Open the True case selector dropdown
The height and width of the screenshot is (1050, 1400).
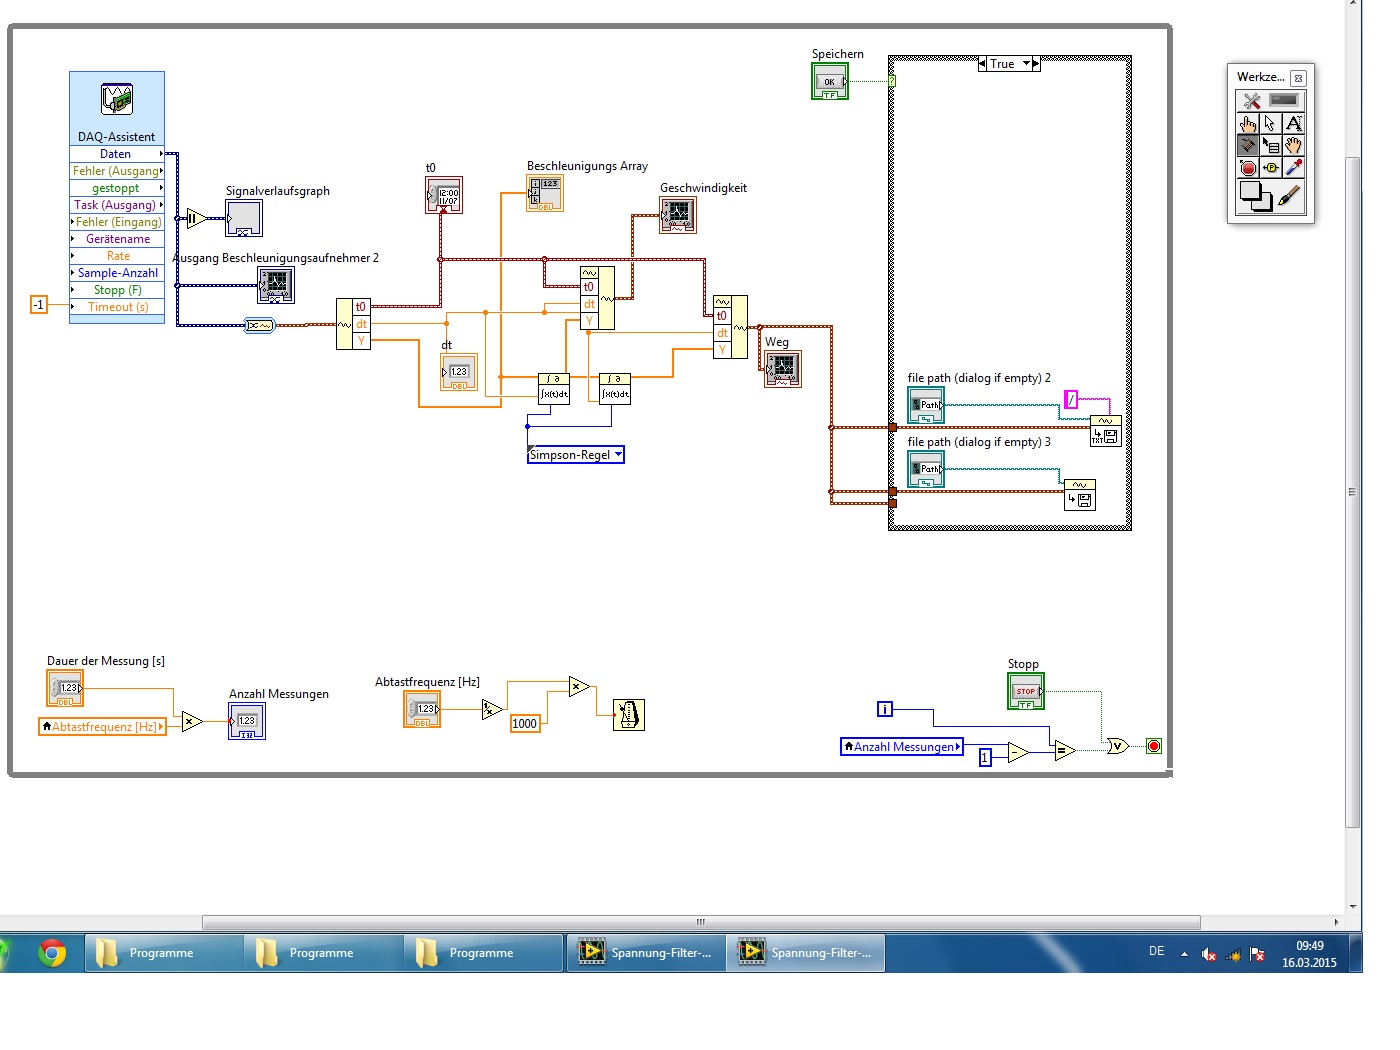click(x=1009, y=64)
